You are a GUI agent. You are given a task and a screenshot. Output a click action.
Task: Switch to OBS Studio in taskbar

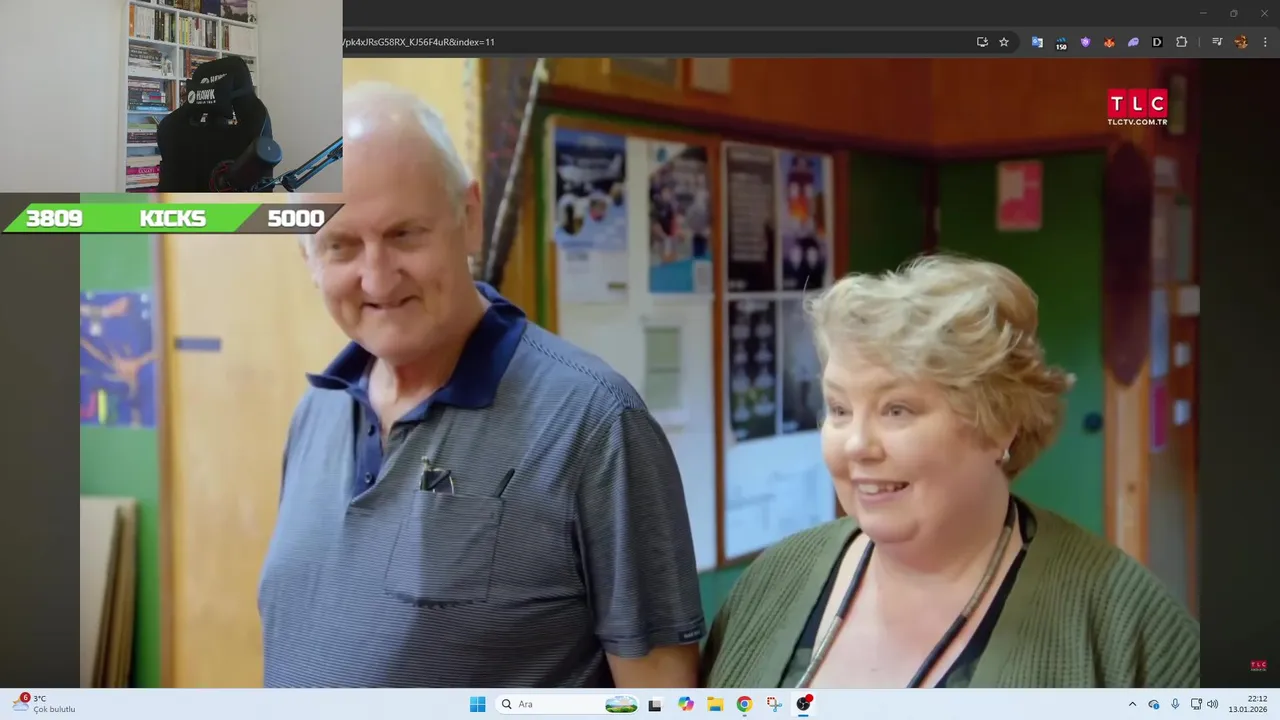pos(803,704)
